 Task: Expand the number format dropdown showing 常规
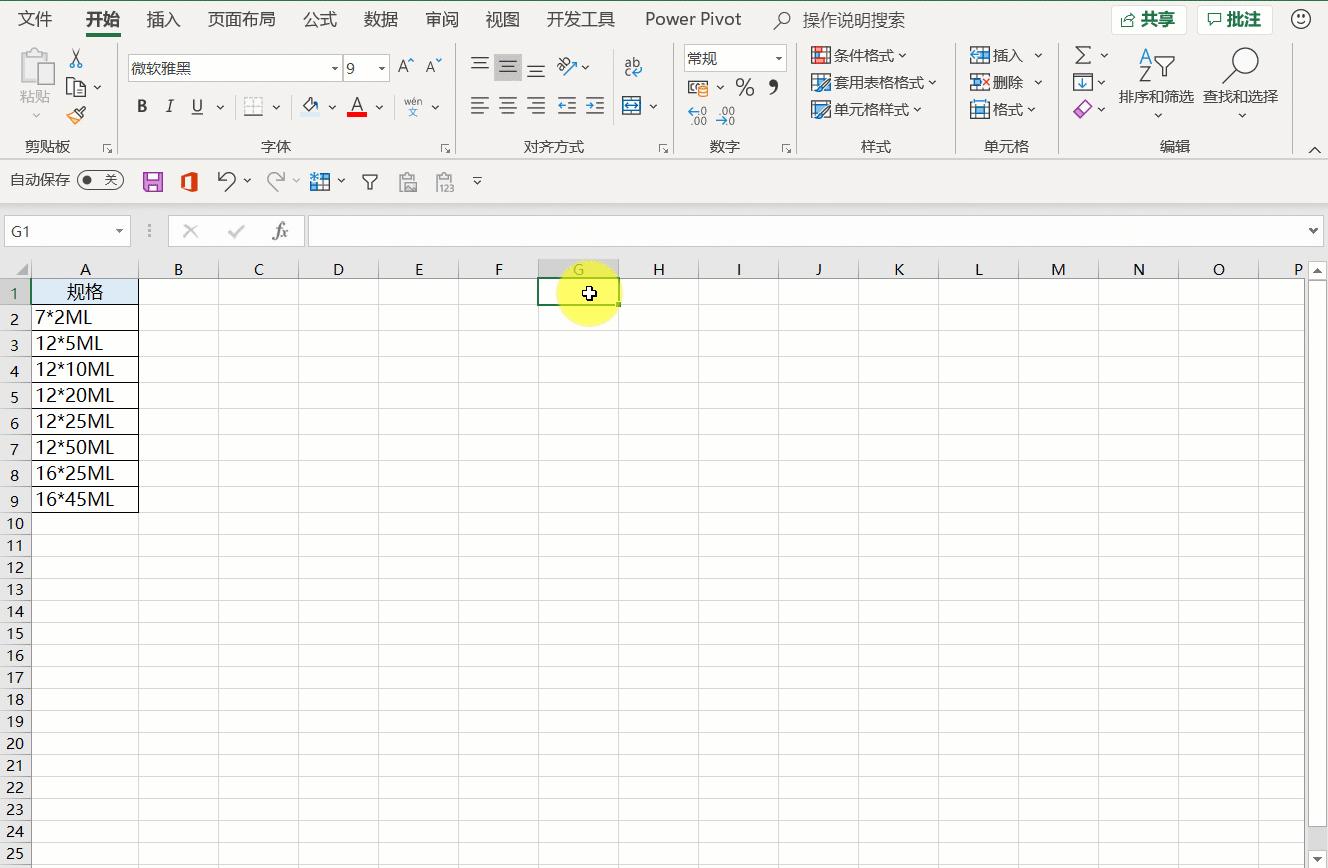point(779,58)
